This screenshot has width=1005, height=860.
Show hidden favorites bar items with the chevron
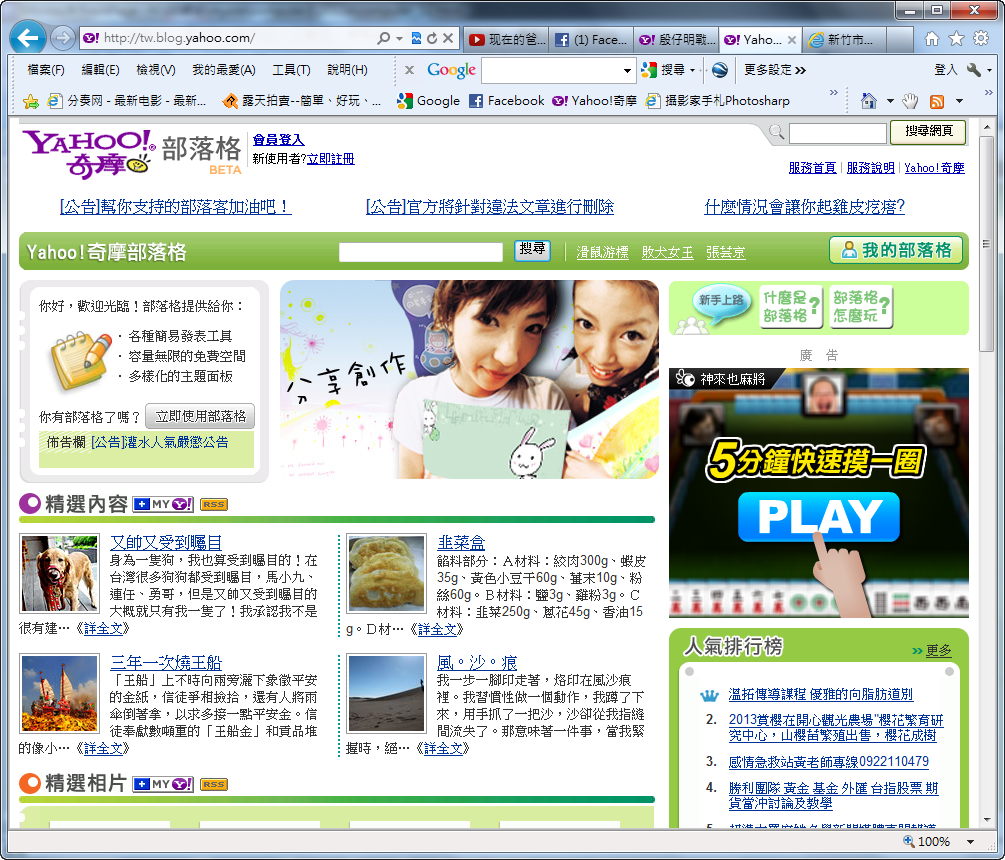[x=833, y=93]
